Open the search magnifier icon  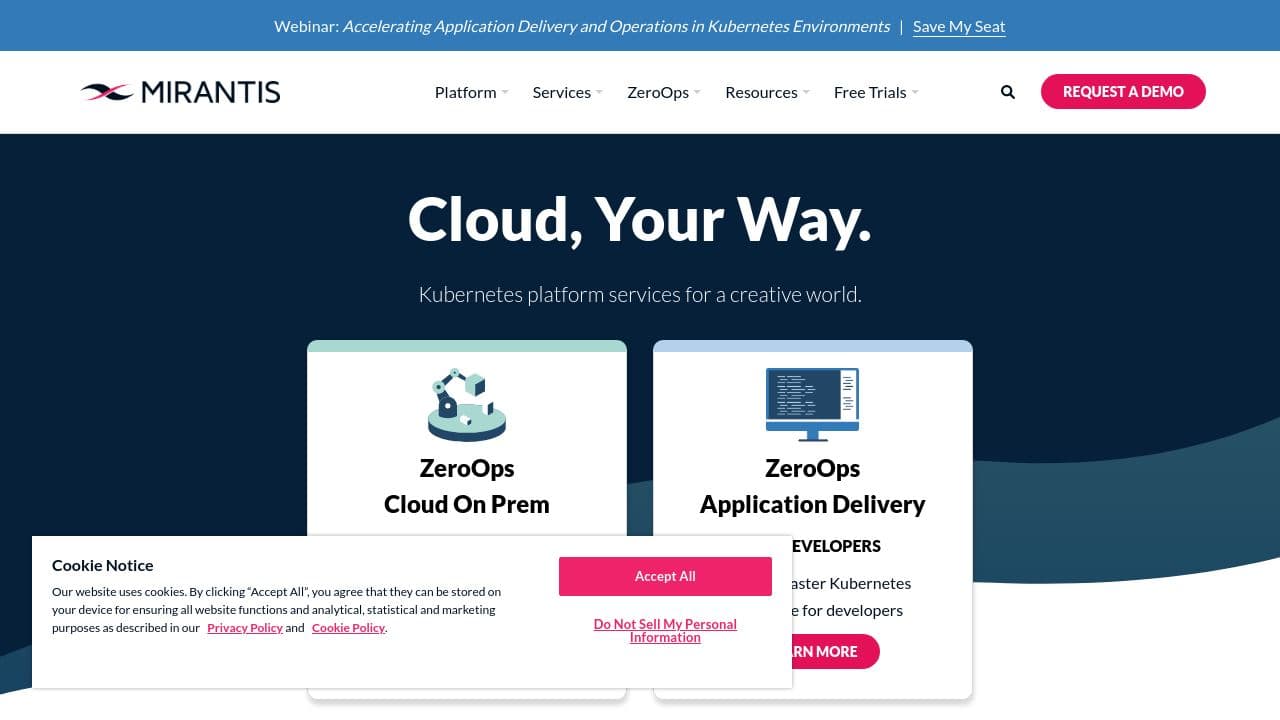point(1008,92)
